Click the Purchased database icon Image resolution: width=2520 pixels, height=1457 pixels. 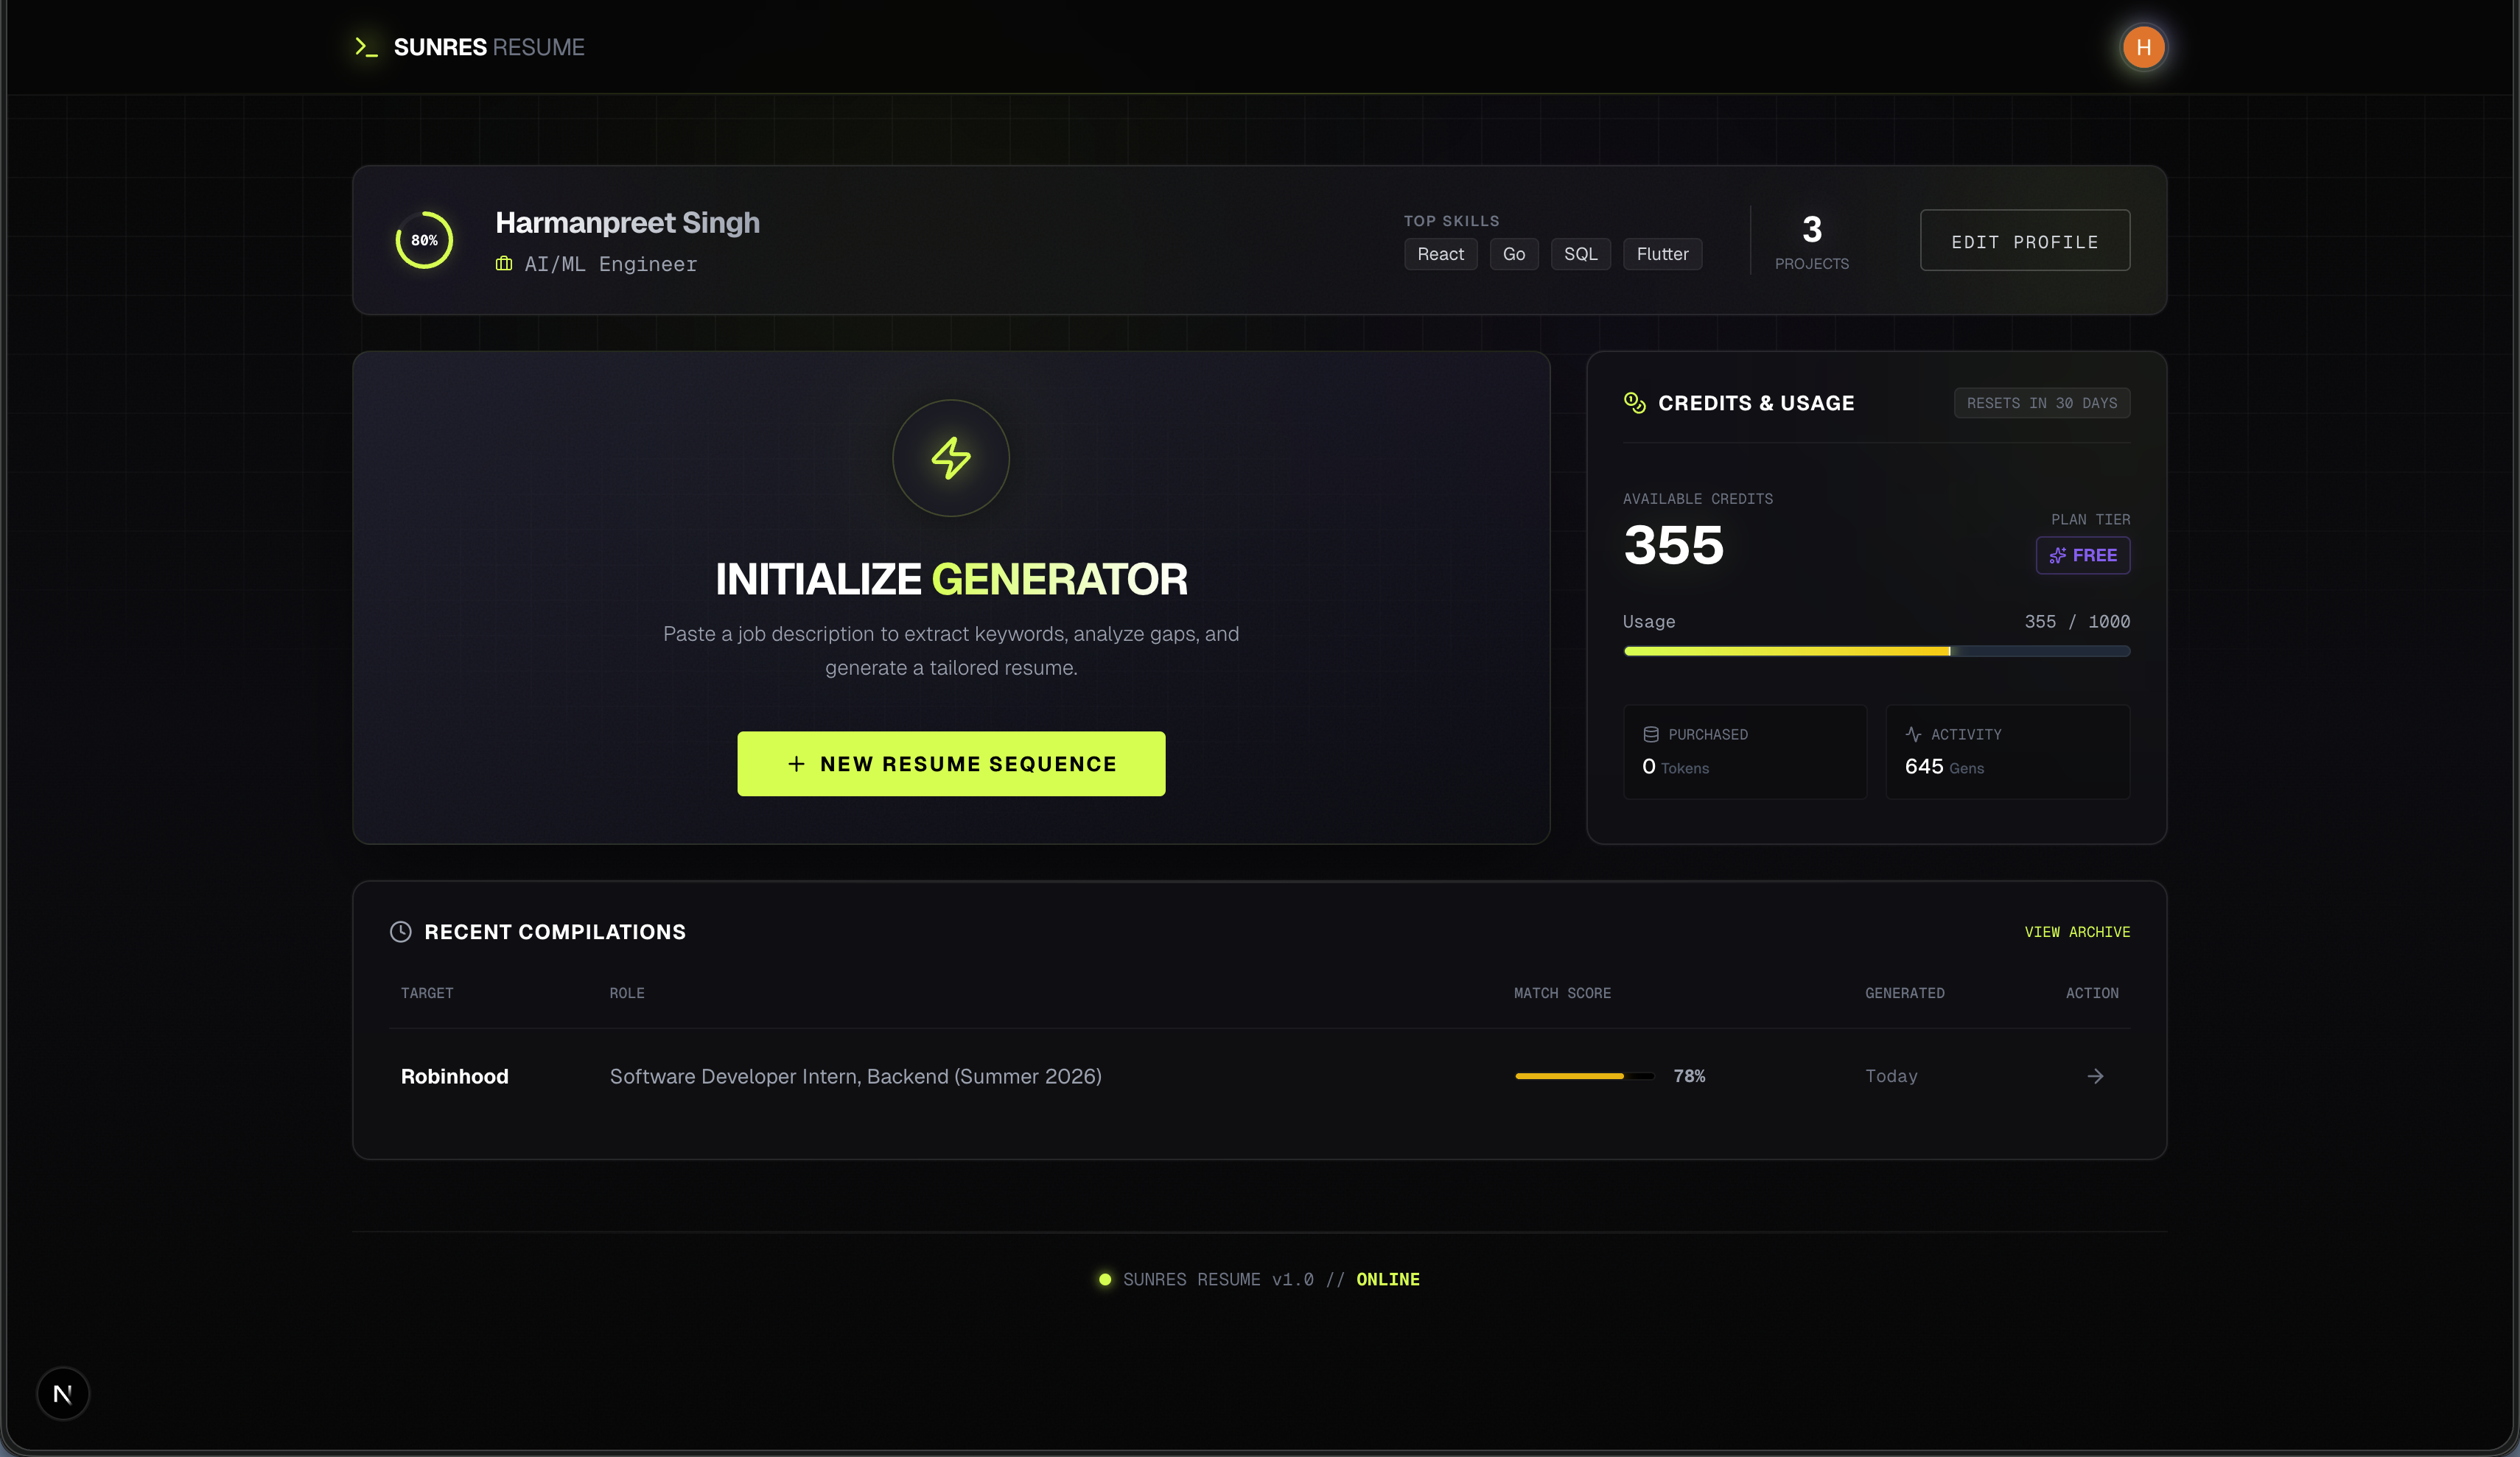pos(1650,735)
